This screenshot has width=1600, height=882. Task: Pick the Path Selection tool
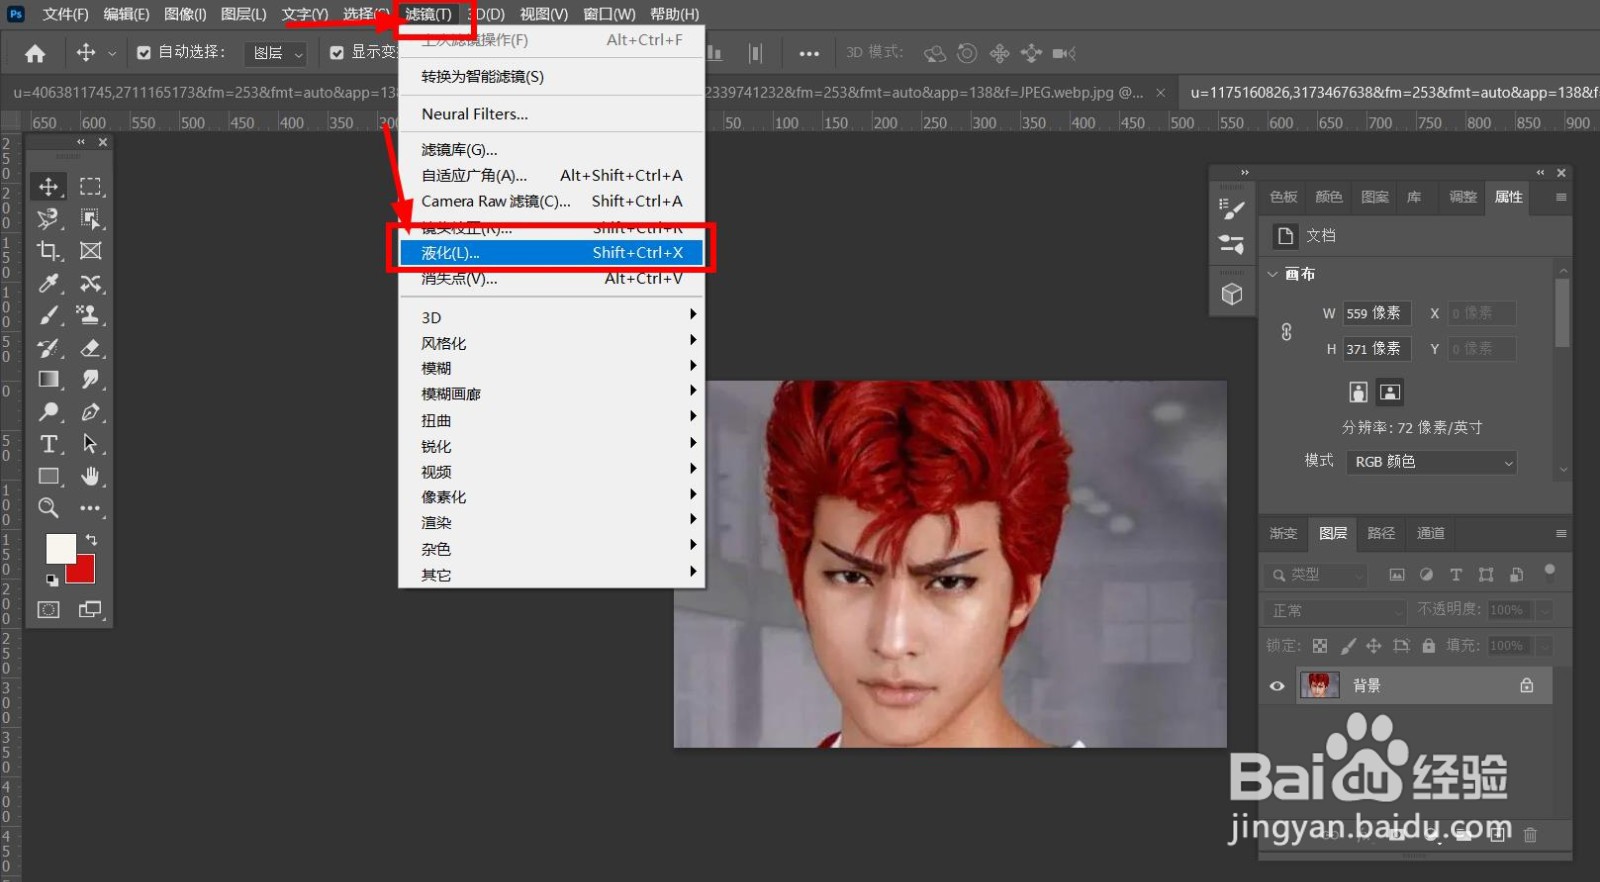point(90,443)
